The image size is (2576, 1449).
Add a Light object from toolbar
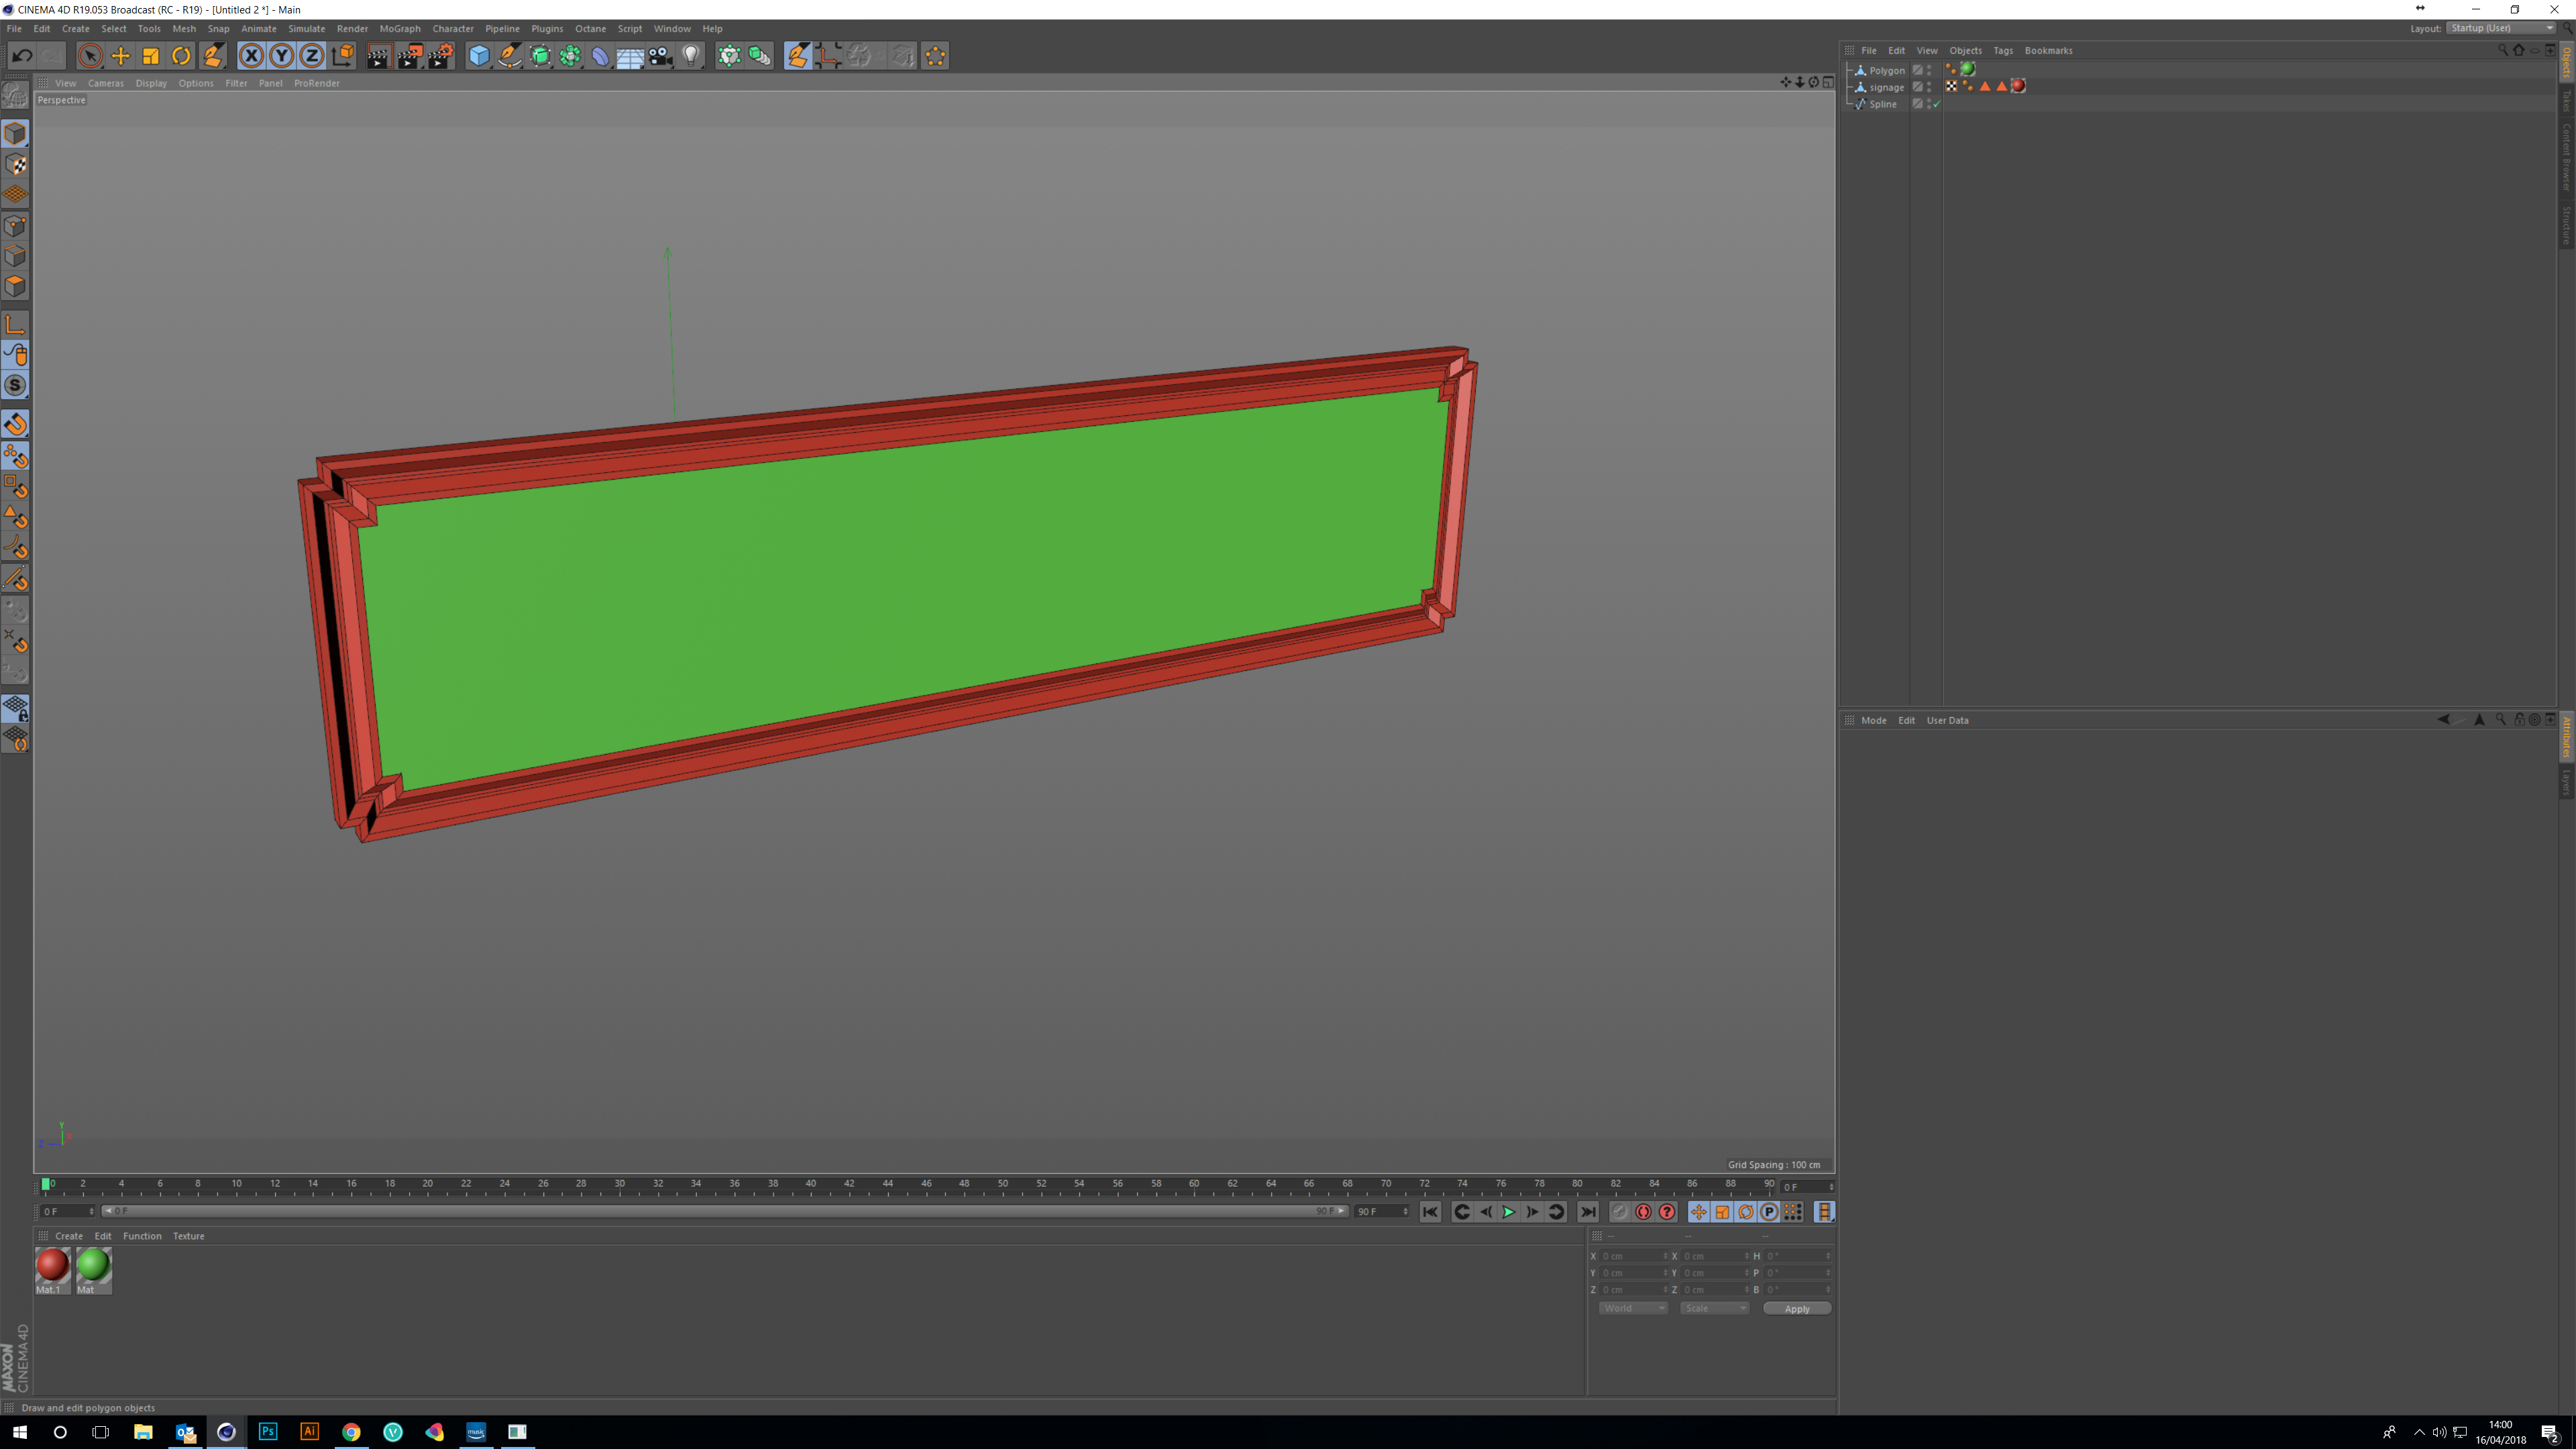tap(691, 56)
